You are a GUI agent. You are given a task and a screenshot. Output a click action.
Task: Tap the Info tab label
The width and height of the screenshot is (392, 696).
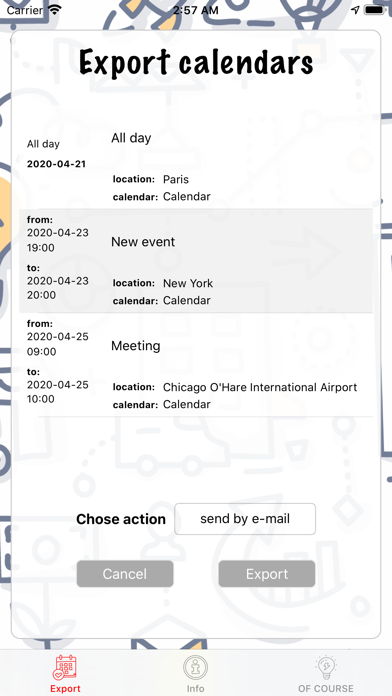(195, 689)
